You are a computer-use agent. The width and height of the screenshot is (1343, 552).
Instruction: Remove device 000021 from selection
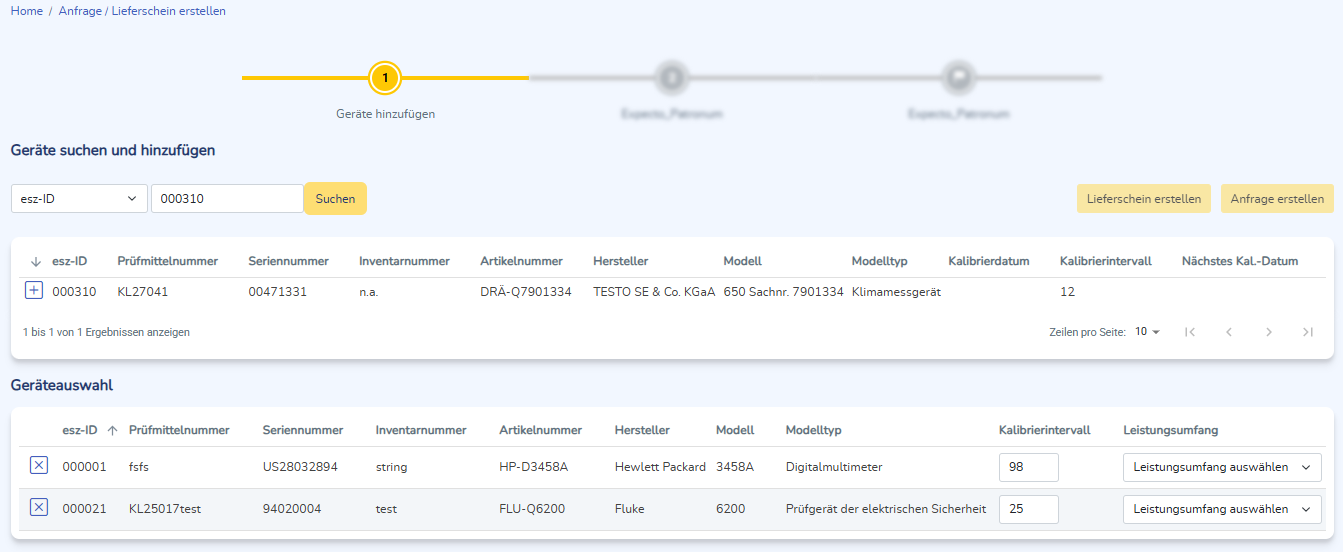click(38, 508)
